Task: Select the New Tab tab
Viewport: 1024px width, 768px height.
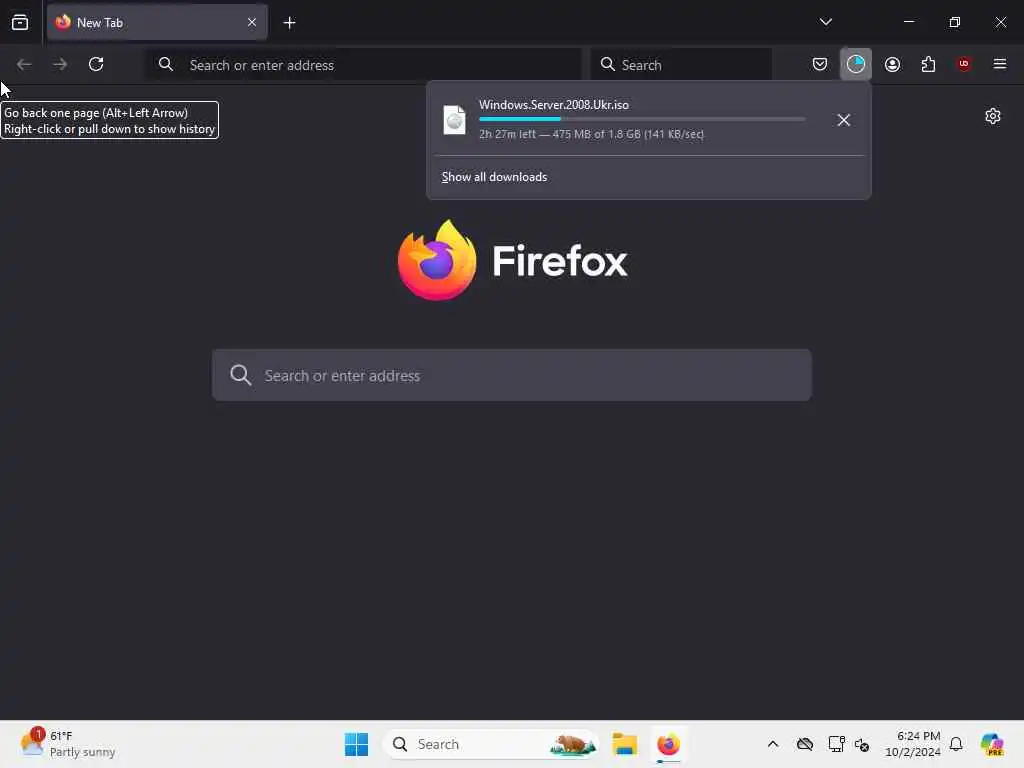Action: click(x=157, y=22)
